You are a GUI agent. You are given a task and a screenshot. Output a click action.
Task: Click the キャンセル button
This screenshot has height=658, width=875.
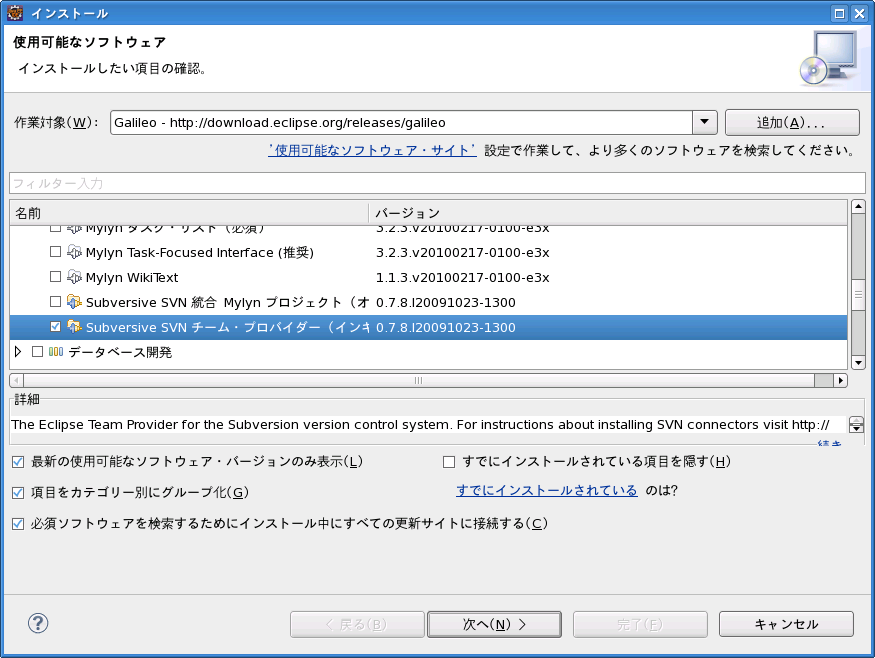pos(786,624)
